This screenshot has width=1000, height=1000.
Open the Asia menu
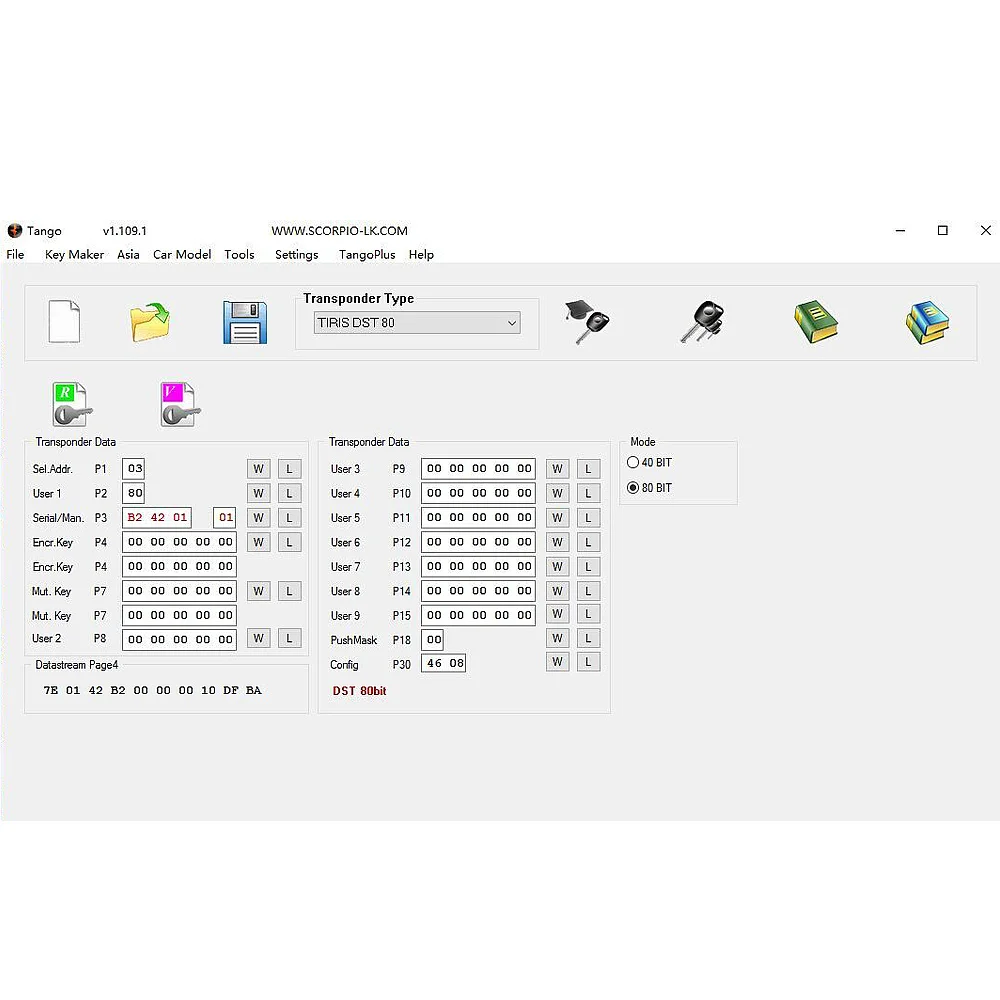(x=128, y=254)
